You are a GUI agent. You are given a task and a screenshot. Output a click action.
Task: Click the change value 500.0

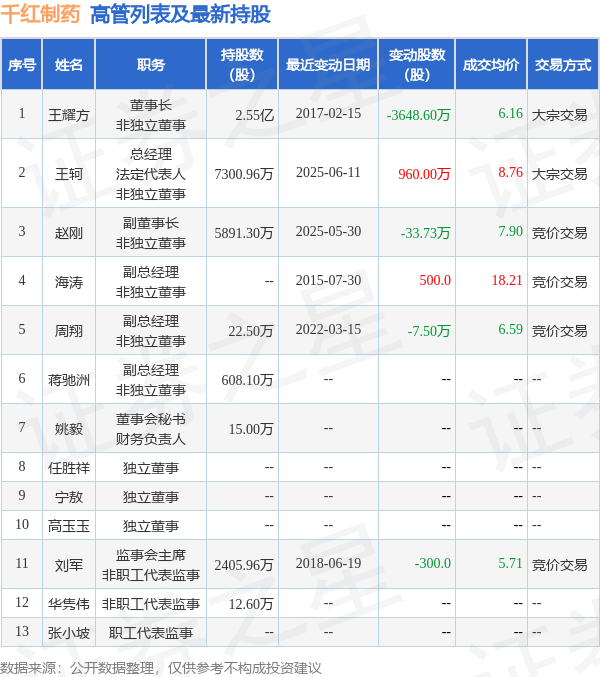tap(435, 280)
